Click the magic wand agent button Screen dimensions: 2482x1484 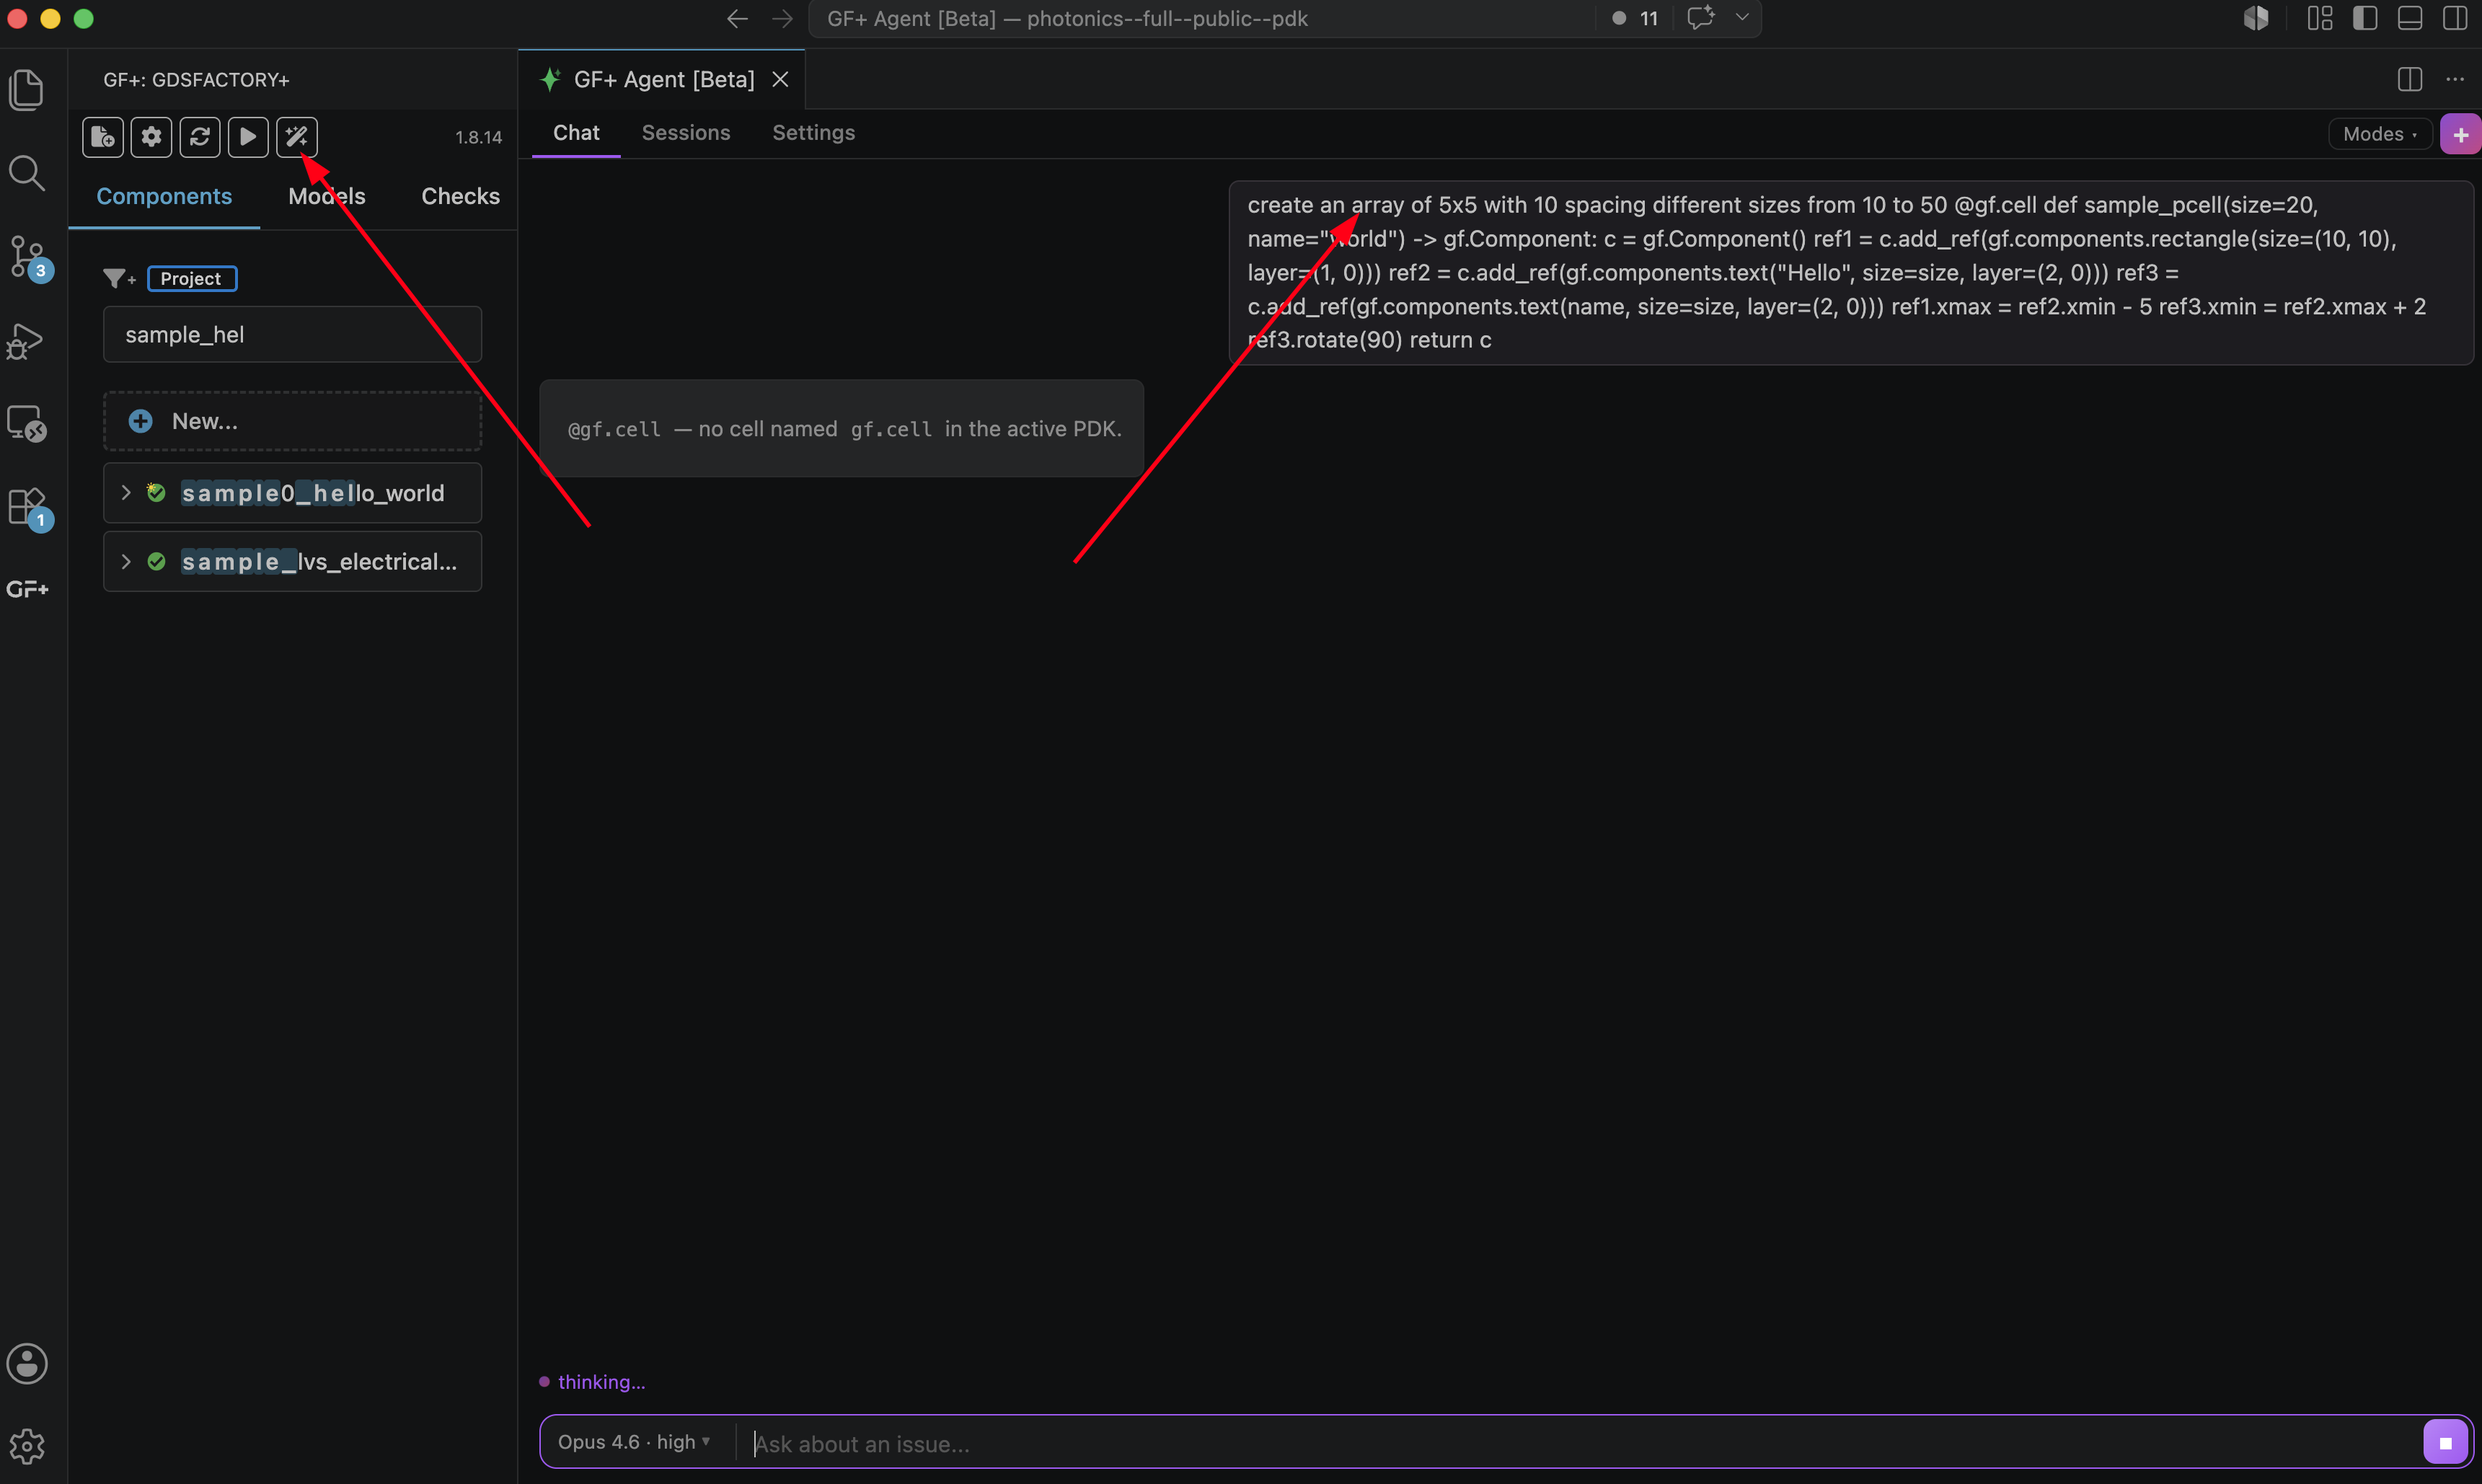[x=296, y=137]
